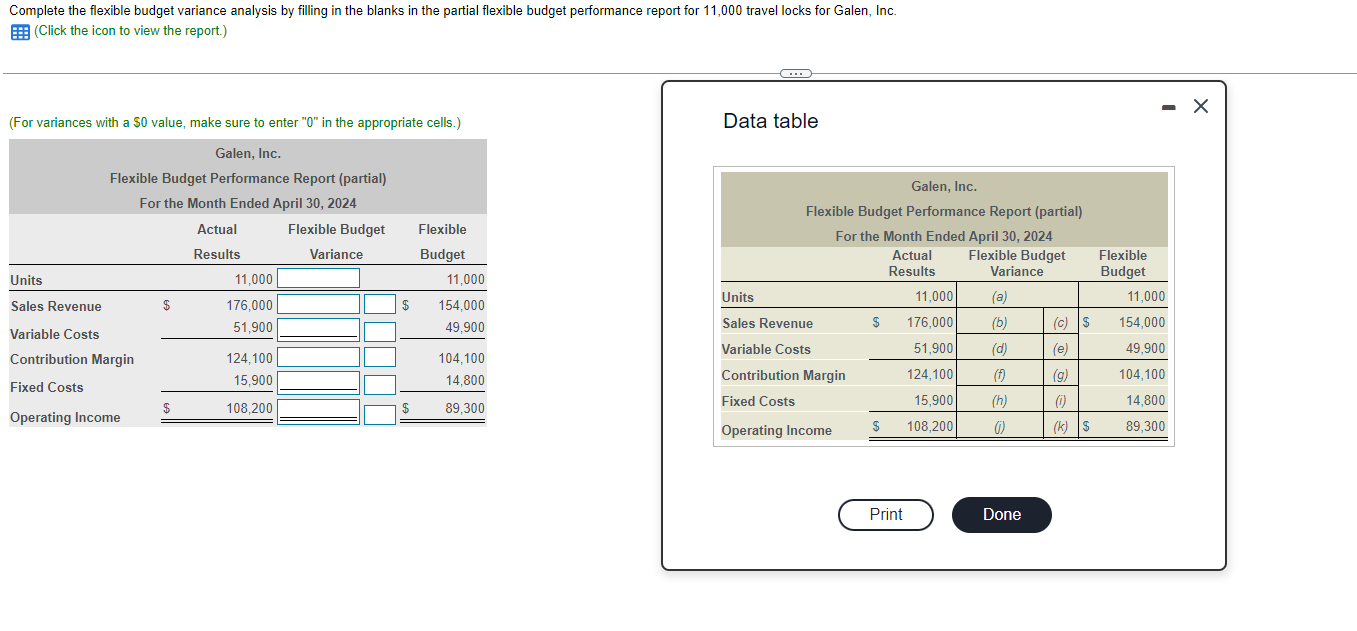Select the Variable Costs F/U small box
The height and width of the screenshot is (631, 1357).
[x=379, y=330]
